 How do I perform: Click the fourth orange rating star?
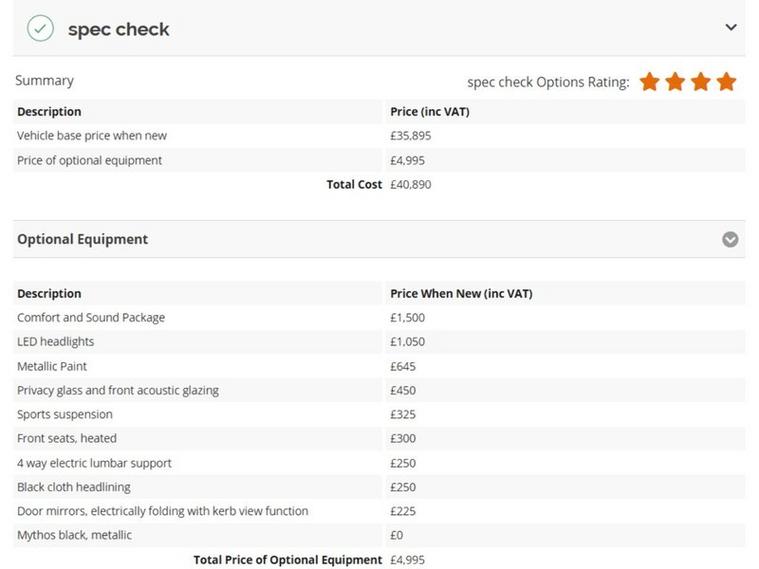(726, 81)
